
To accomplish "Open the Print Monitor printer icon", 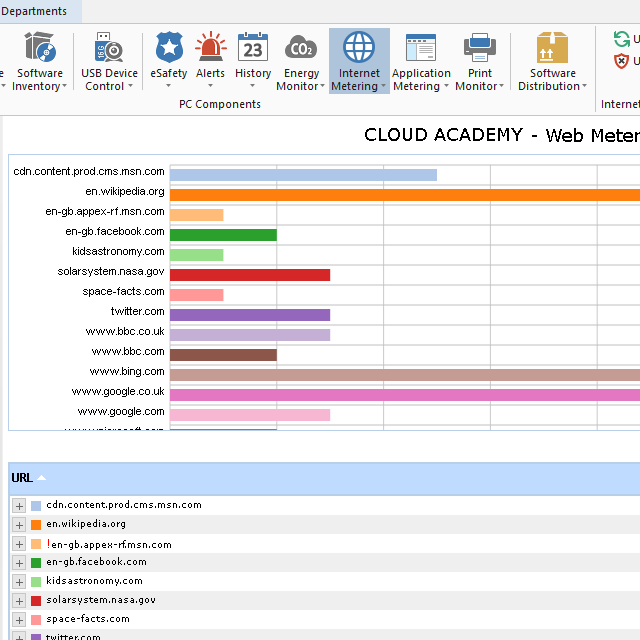I will 480,47.
